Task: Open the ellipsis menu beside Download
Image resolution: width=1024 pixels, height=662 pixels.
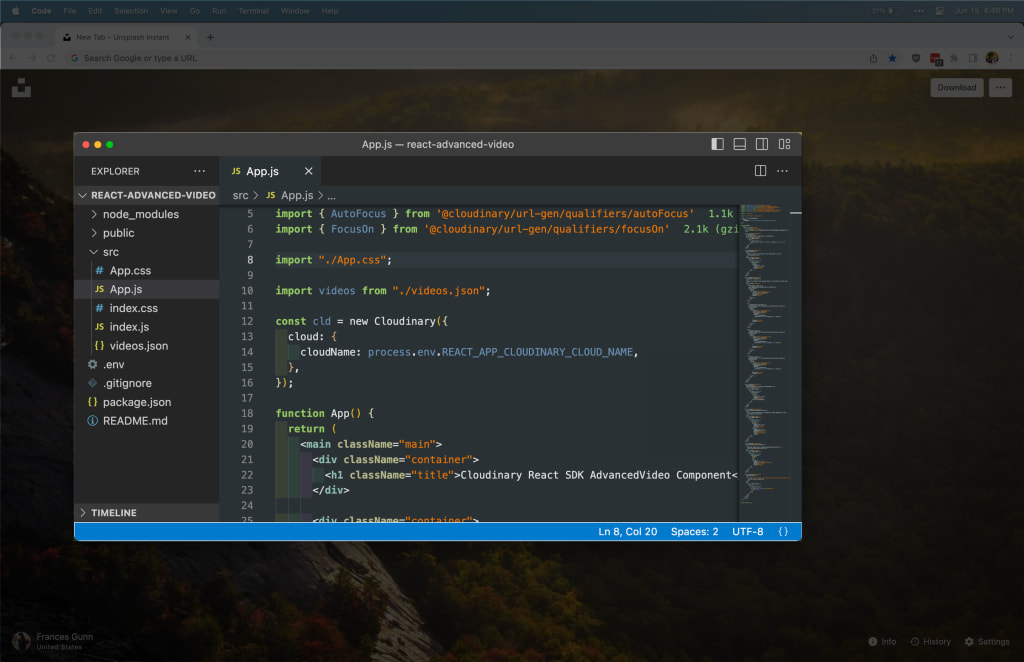Action: 1000,87
